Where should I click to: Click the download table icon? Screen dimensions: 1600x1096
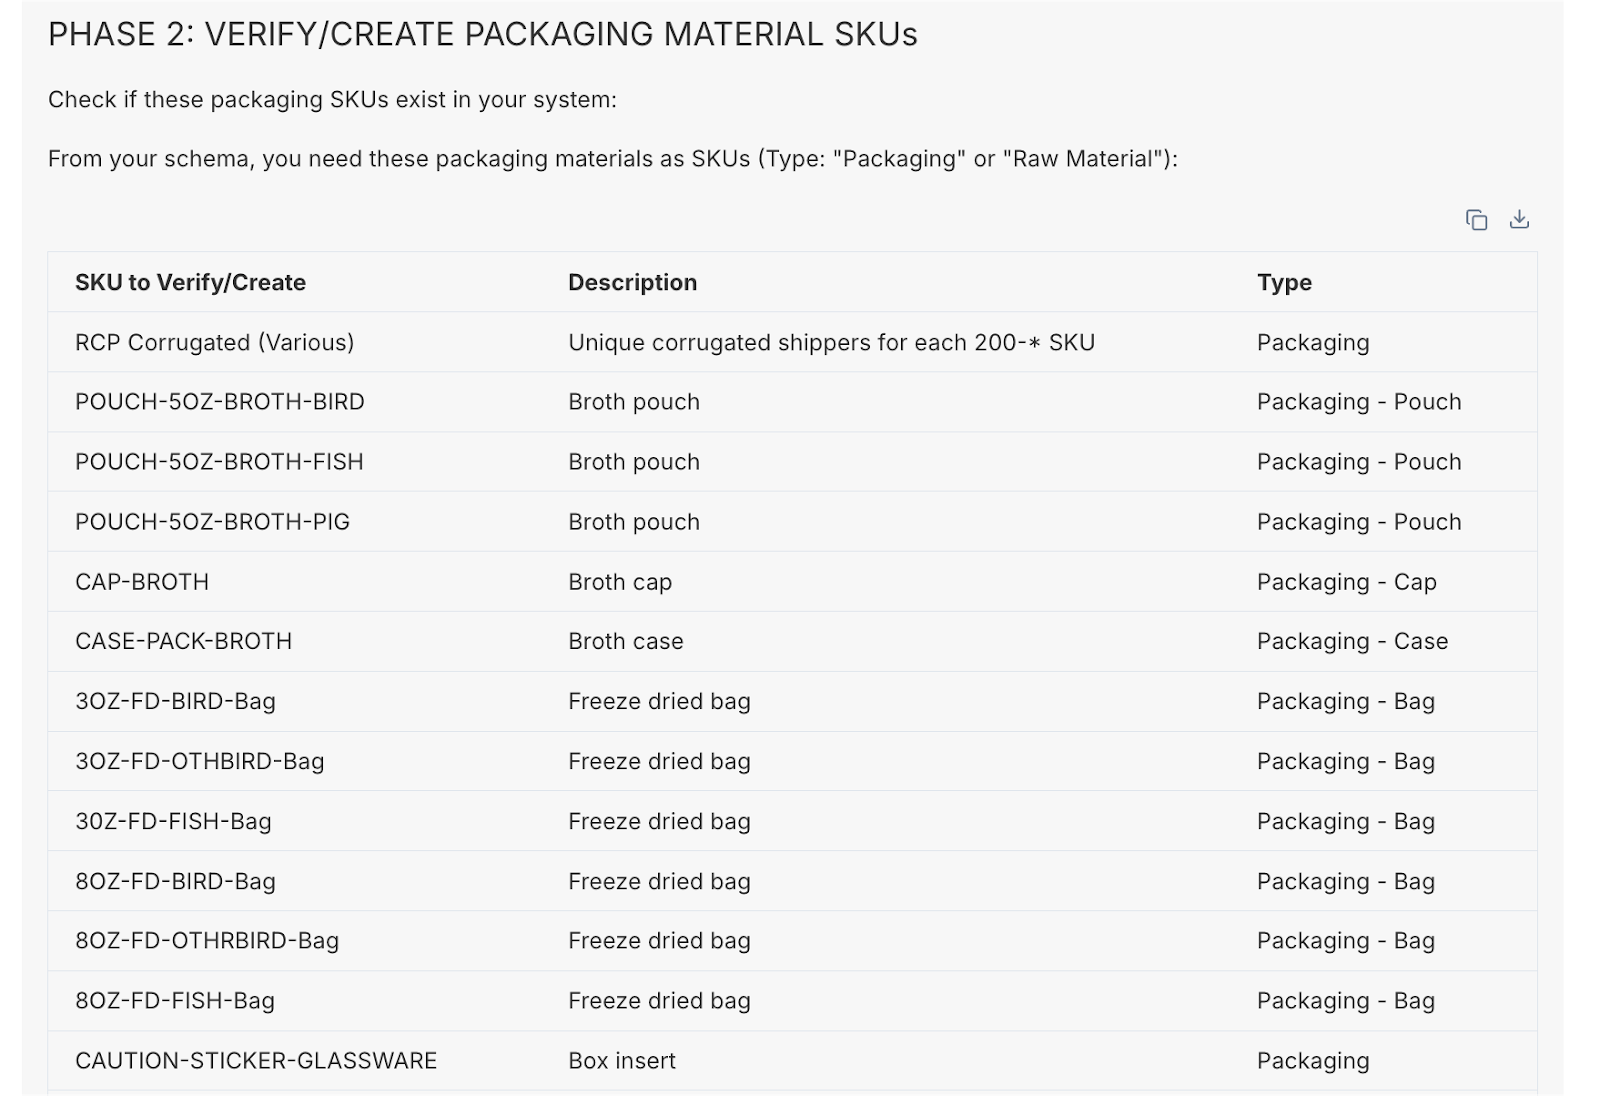[1519, 219]
